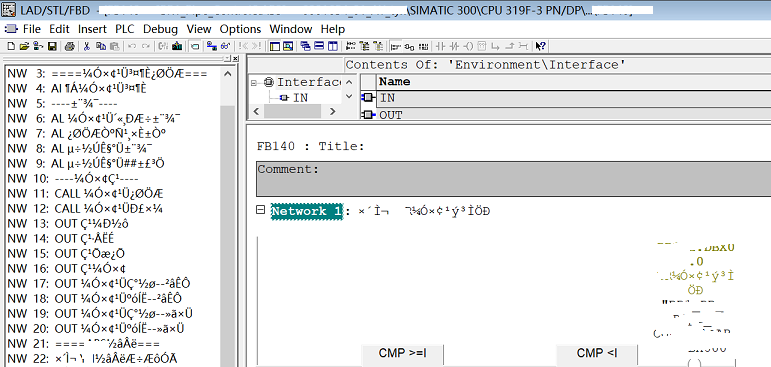The image size is (771, 367).
Task: Click the Insert new network icon
Action: pos(351,46)
